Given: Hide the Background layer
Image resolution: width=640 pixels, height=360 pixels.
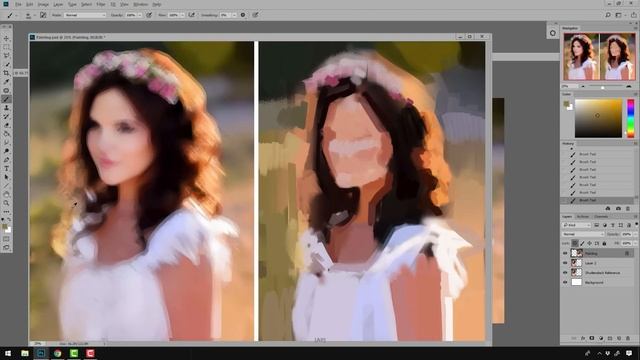Looking at the screenshot, I should (x=565, y=282).
